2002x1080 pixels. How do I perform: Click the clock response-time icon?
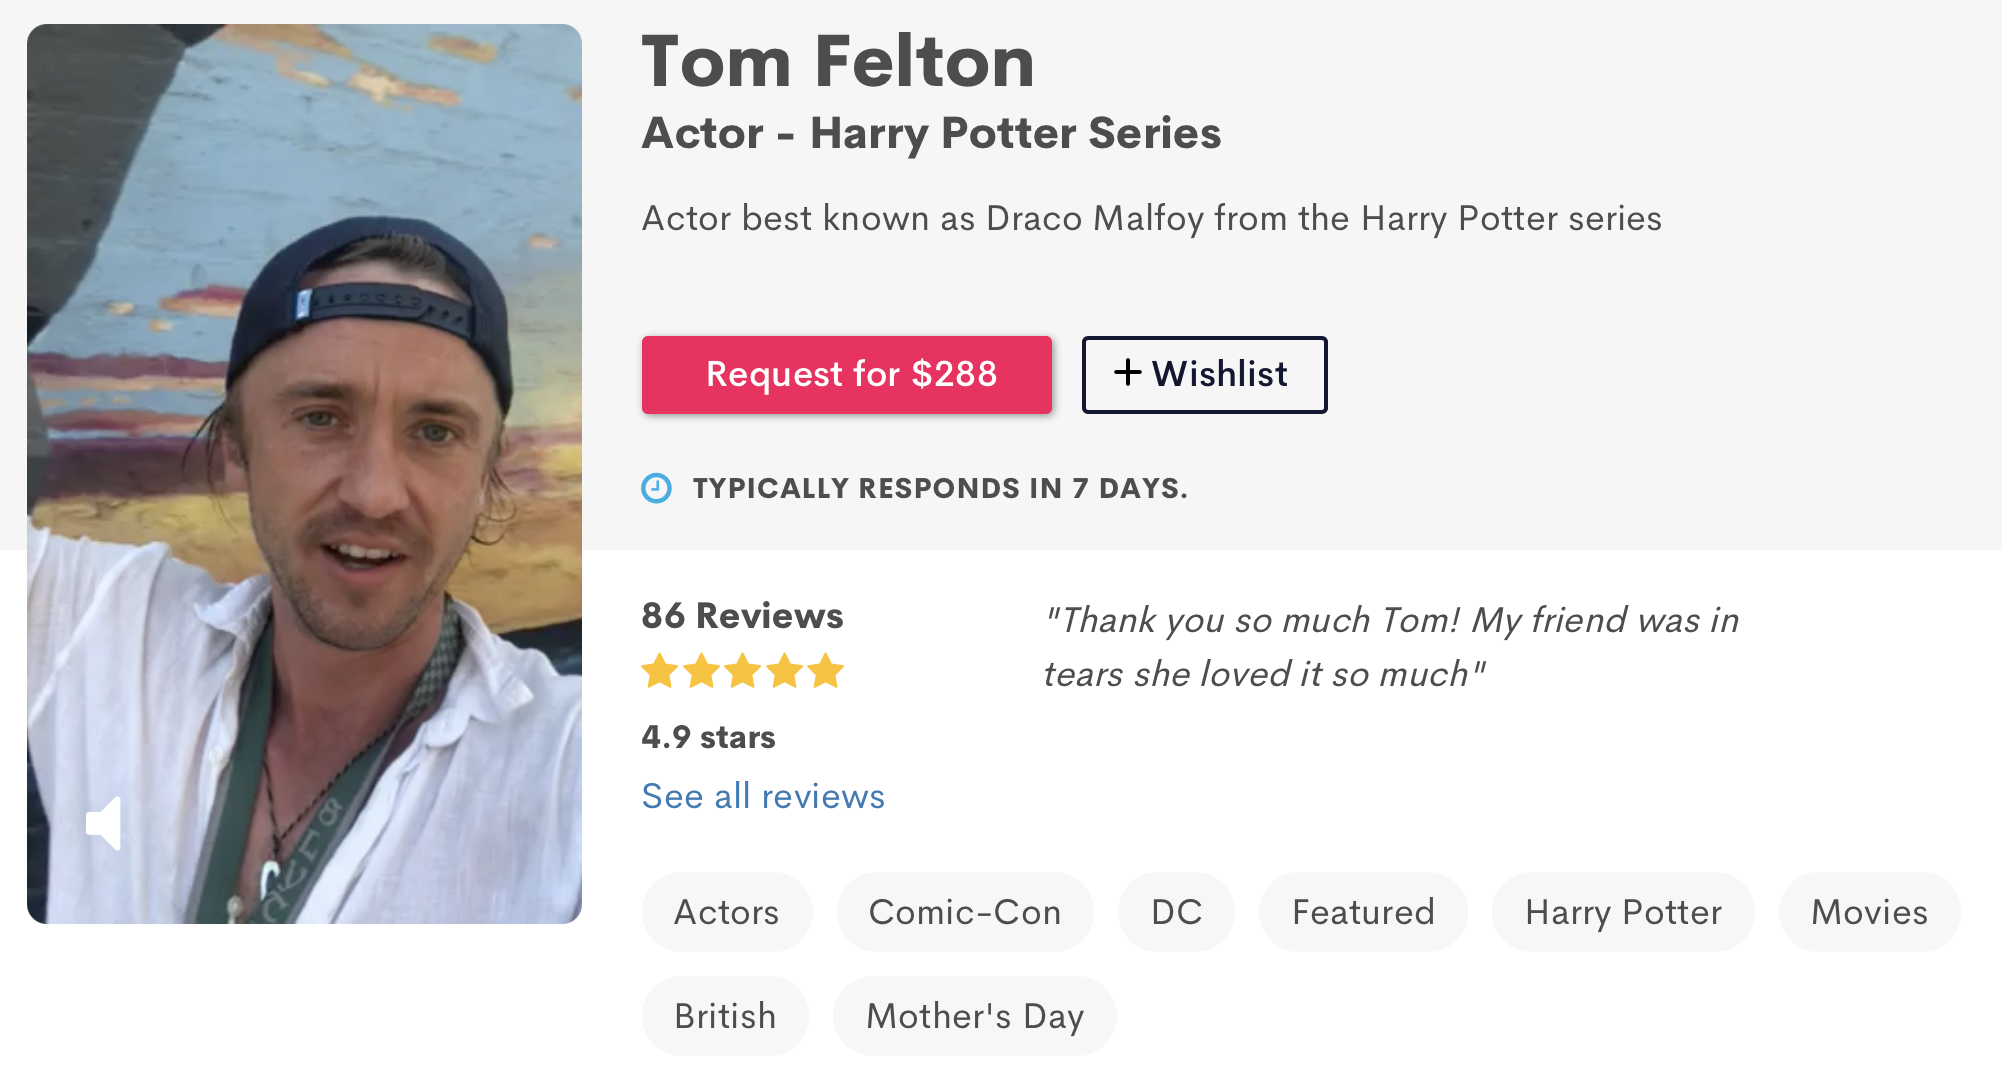(656, 488)
